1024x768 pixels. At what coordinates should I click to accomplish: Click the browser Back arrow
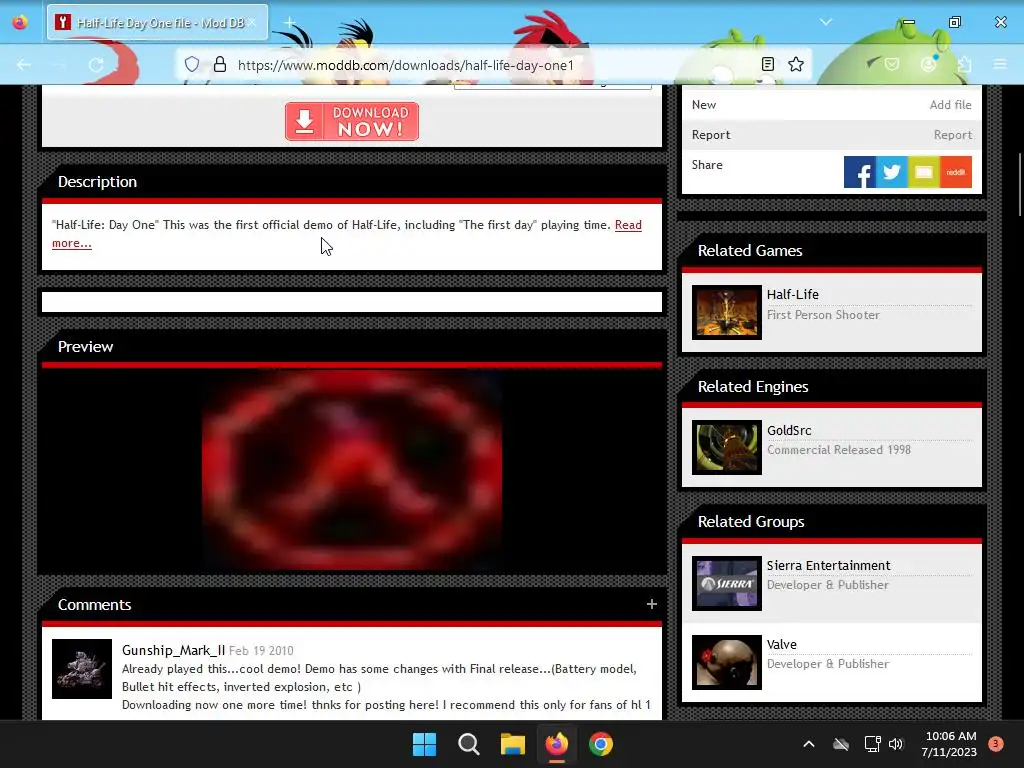pyautogui.click(x=24, y=65)
